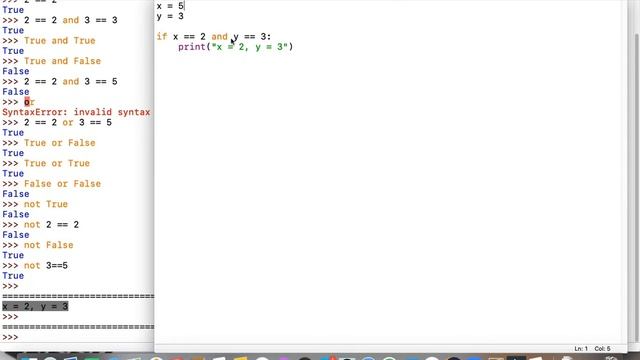
Task: Click the 'Ln: 1' status bar indicator
Action: pos(581,349)
